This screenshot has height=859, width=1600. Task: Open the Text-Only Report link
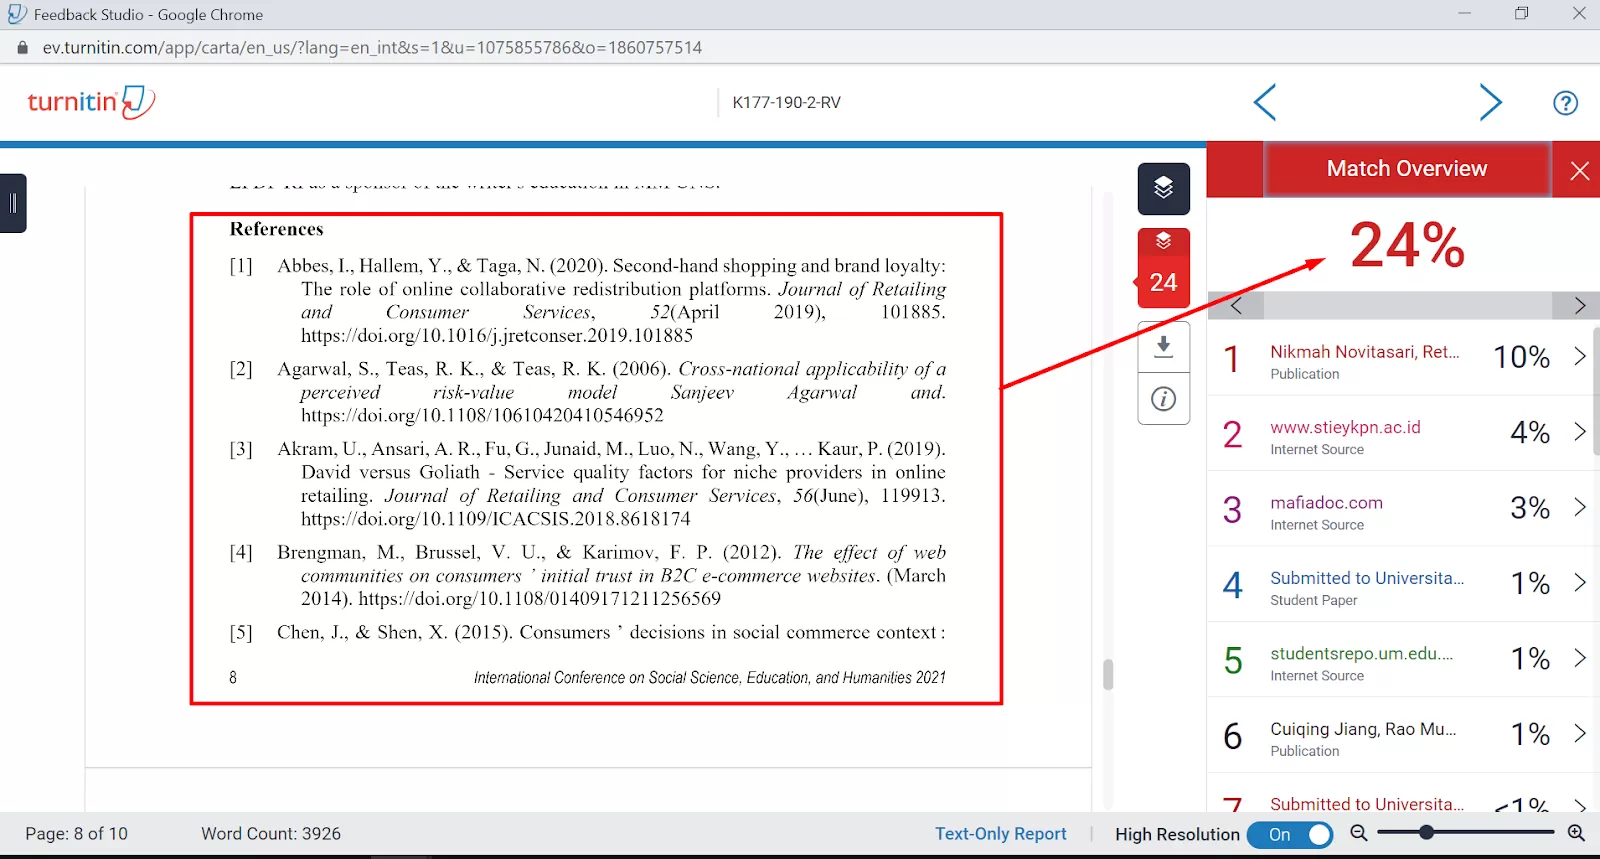[x=1000, y=834]
